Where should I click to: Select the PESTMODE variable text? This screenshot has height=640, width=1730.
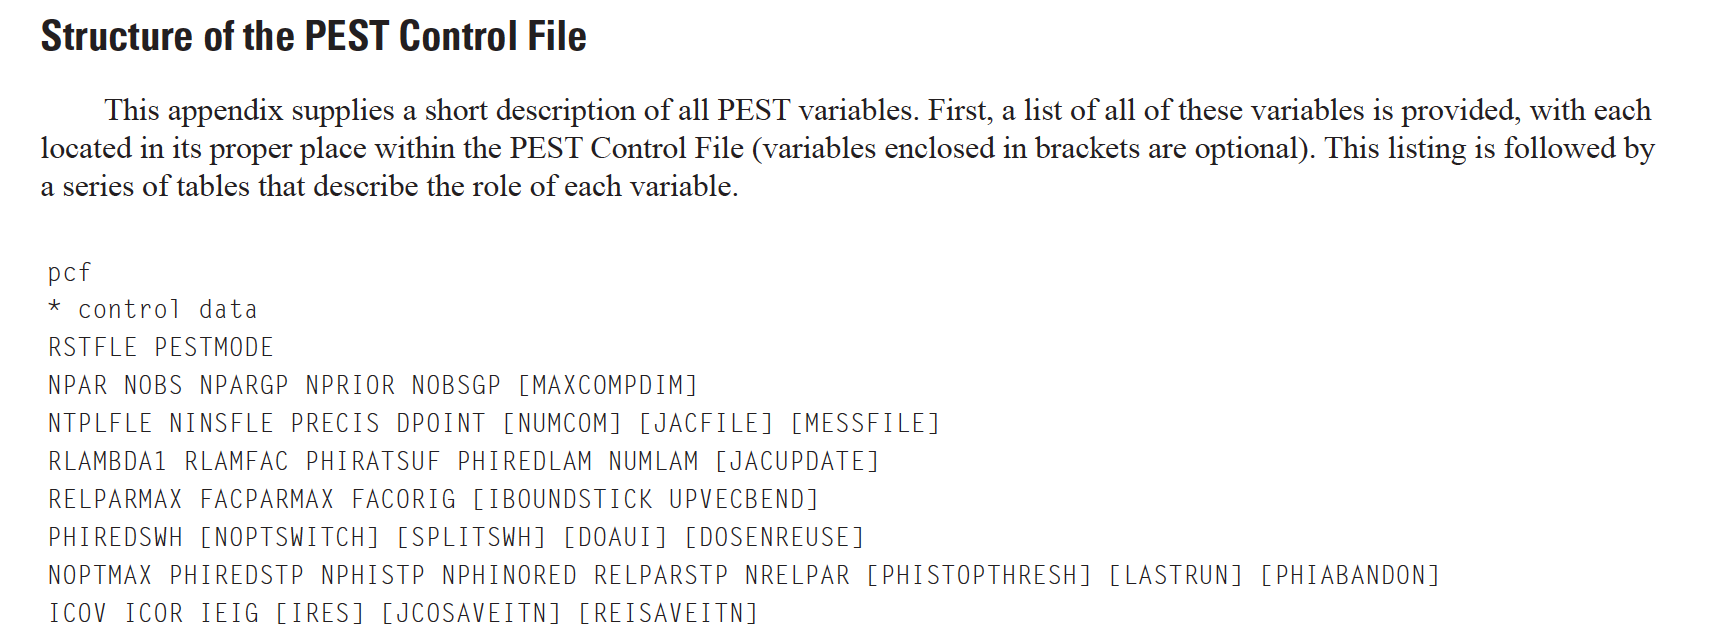pos(213,348)
